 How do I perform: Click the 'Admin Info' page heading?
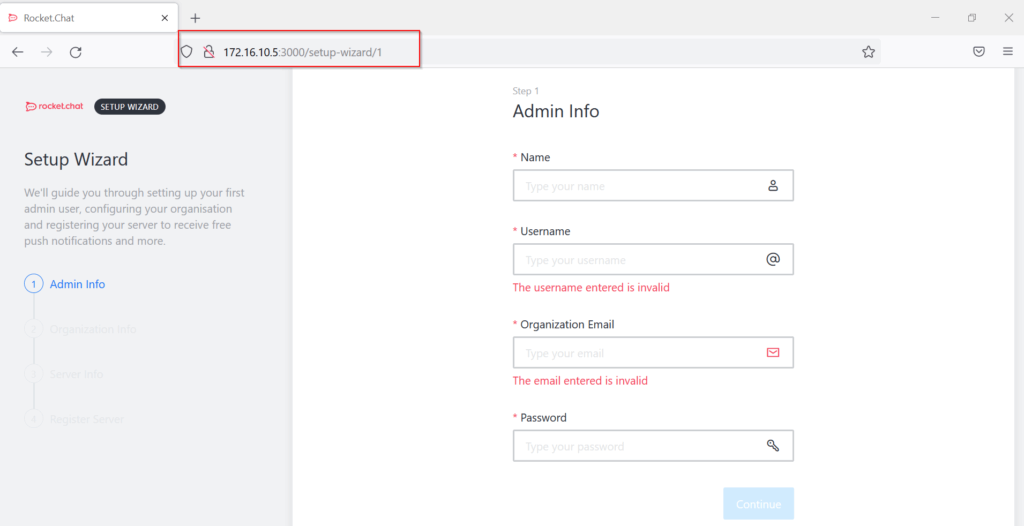[x=556, y=111]
